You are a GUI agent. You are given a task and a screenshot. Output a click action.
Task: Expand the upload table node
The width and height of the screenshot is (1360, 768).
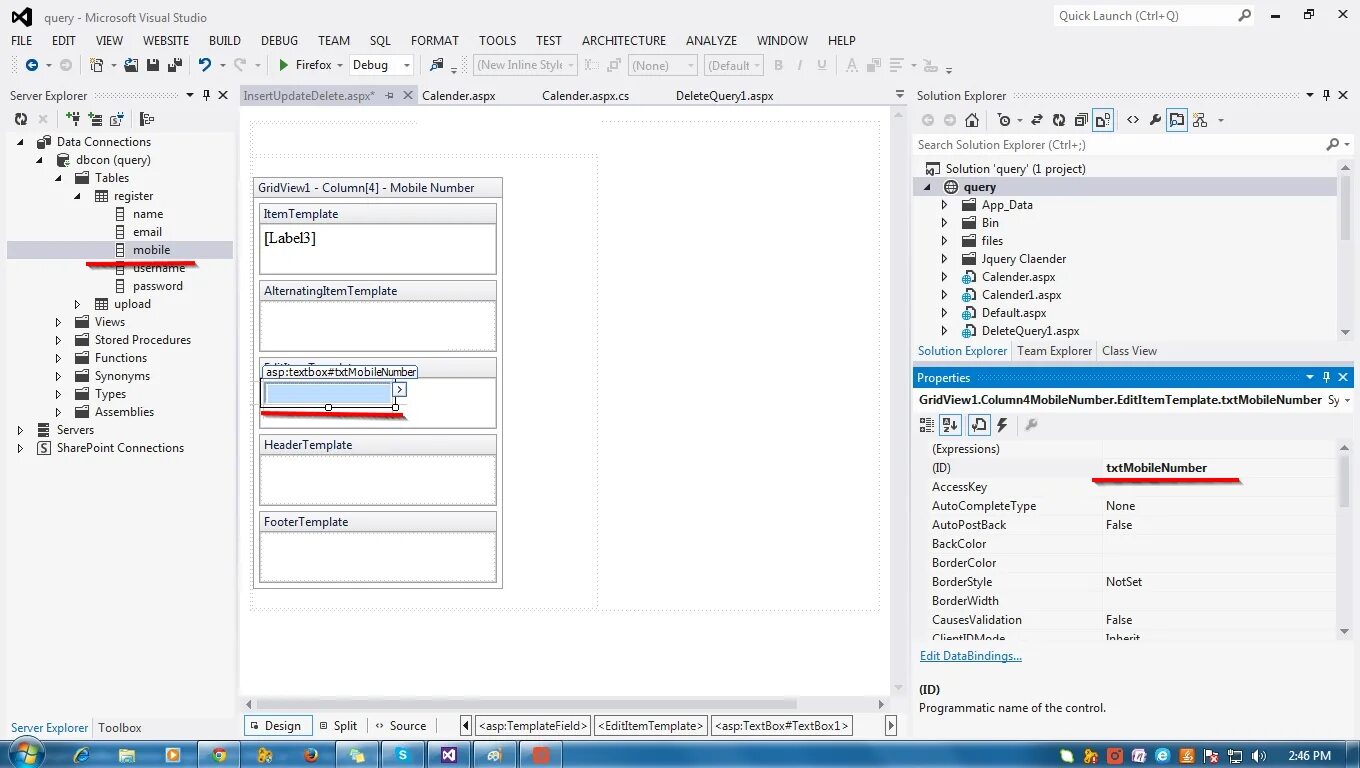[78, 304]
